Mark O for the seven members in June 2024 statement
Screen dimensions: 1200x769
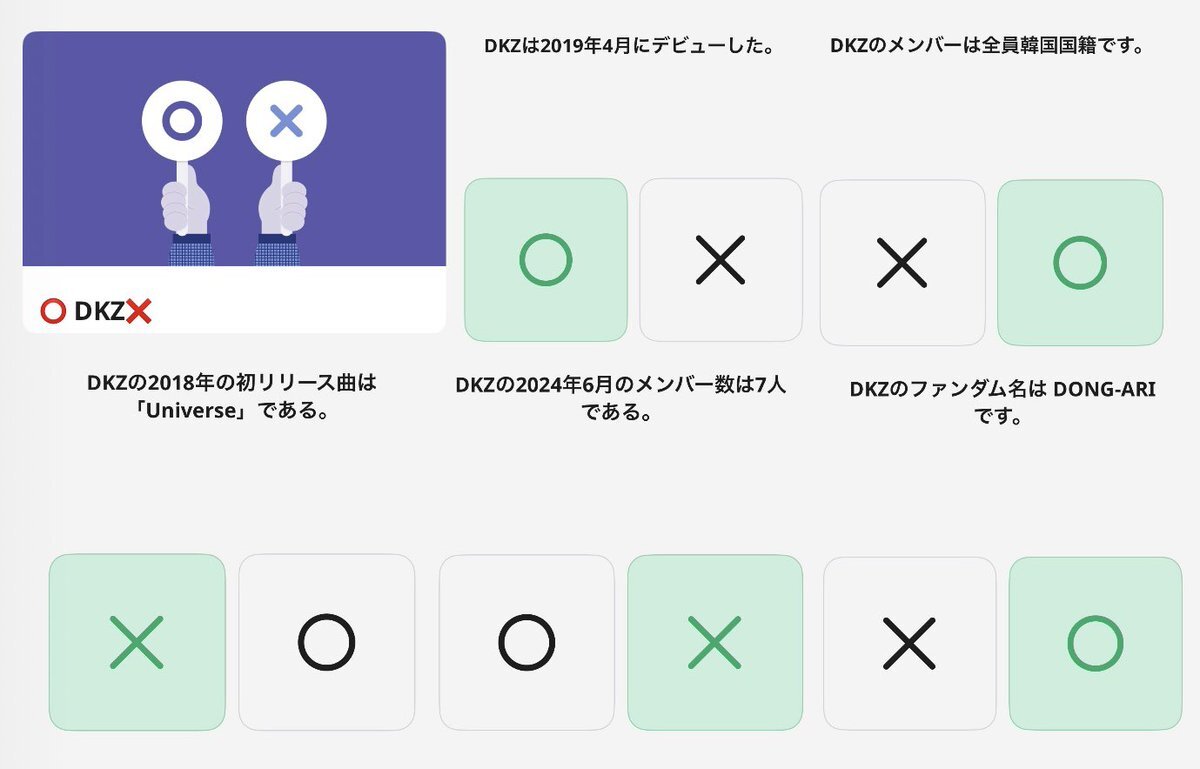pyautogui.click(x=527, y=642)
